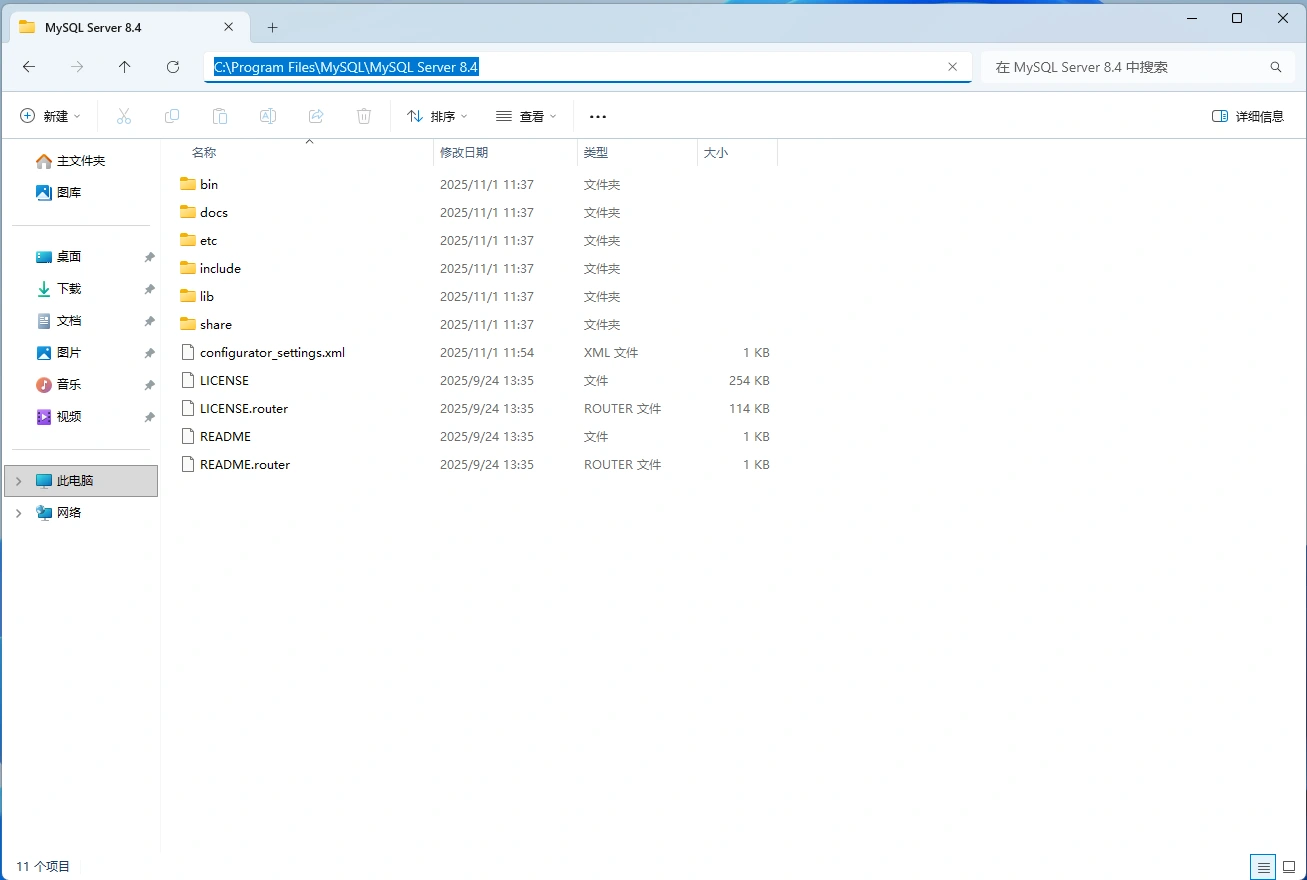
Task: Go up one folder level with Up arrow
Action: pyautogui.click(x=124, y=67)
